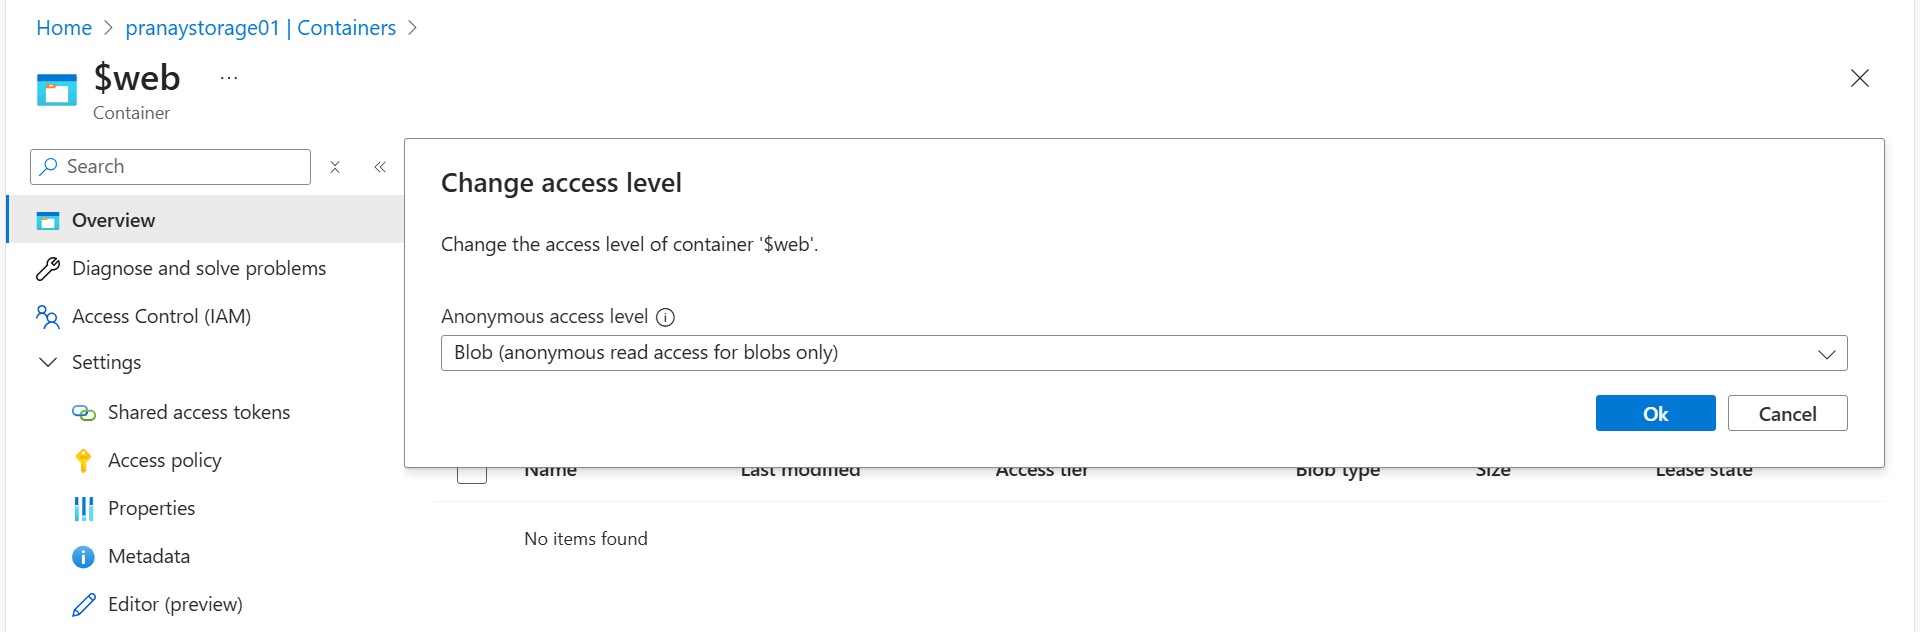Click the Shared access tokens chain-link icon
The image size is (1920, 632).
click(83, 412)
